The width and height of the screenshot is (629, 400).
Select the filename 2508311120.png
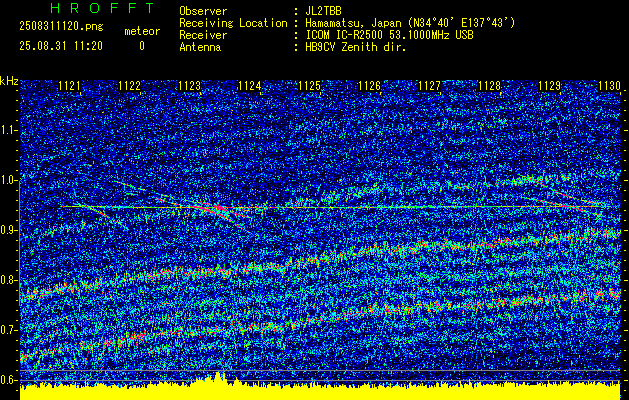click(x=61, y=27)
